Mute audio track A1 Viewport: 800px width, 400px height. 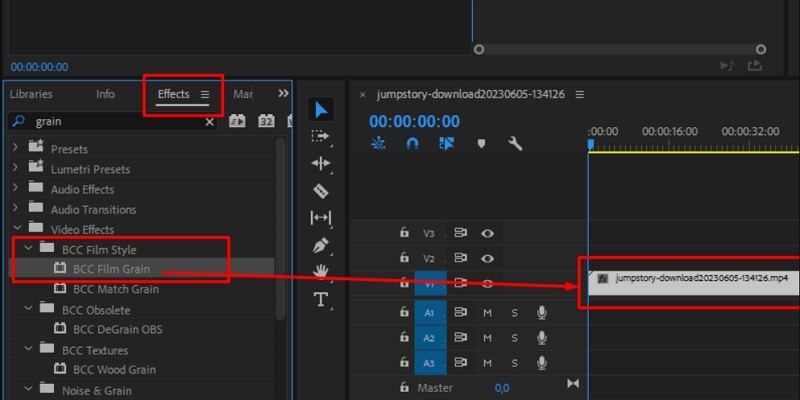point(488,312)
